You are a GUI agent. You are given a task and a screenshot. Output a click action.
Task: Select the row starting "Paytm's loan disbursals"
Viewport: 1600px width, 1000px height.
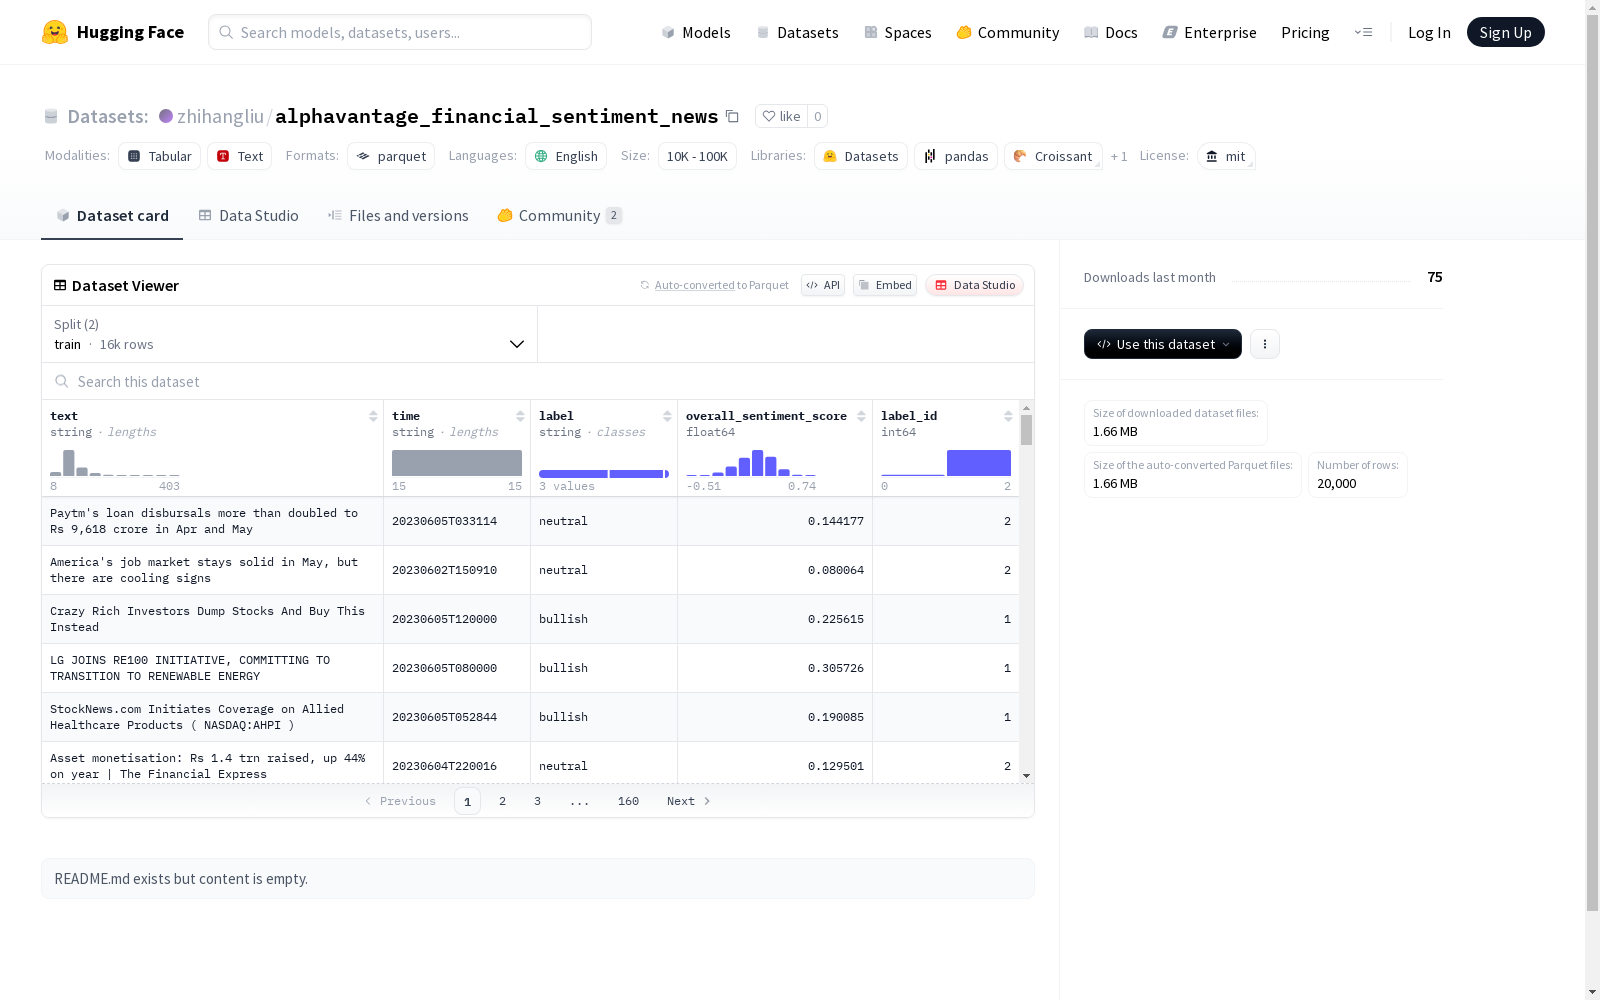tap(530, 521)
